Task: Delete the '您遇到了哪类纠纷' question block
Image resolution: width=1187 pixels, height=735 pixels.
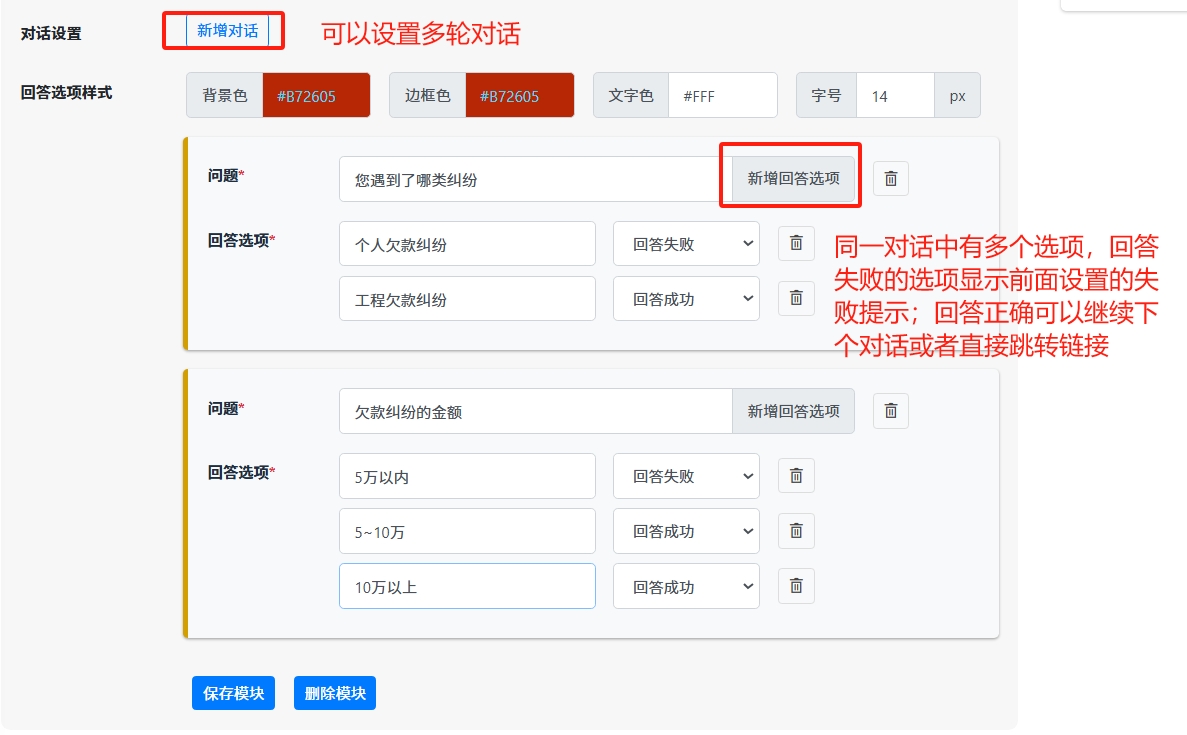Action: (890, 179)
